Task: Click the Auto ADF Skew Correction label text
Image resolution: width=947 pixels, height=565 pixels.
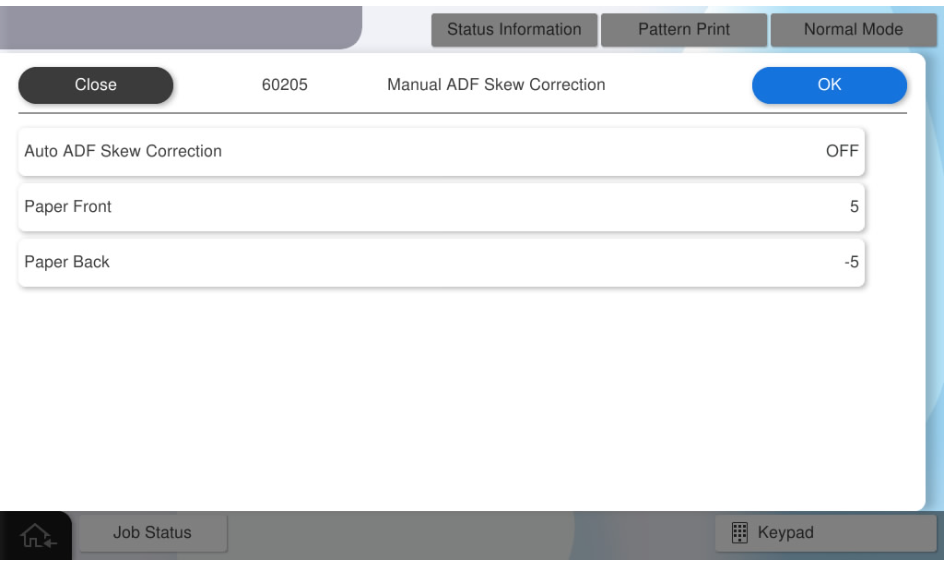Action: [123, 152]
